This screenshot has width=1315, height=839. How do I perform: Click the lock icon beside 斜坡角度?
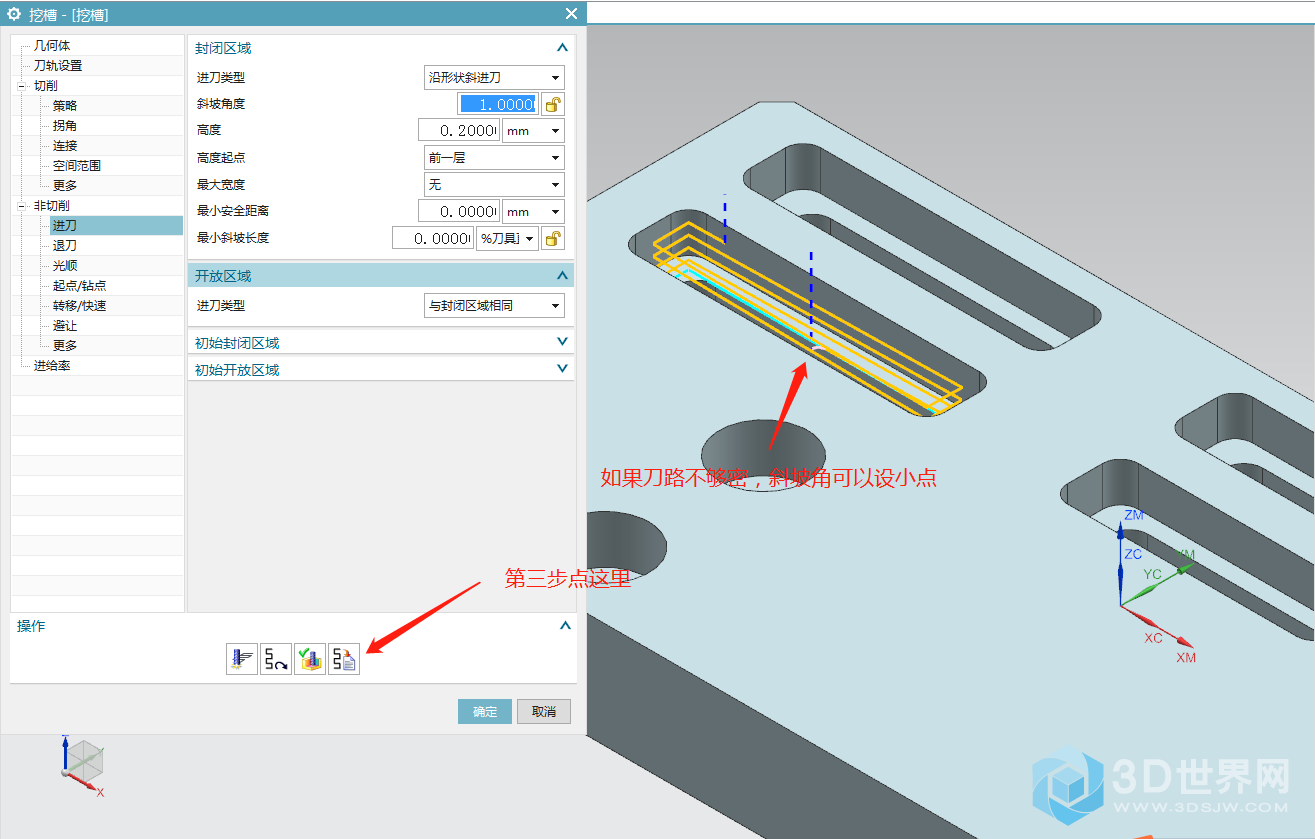(553, 104)
